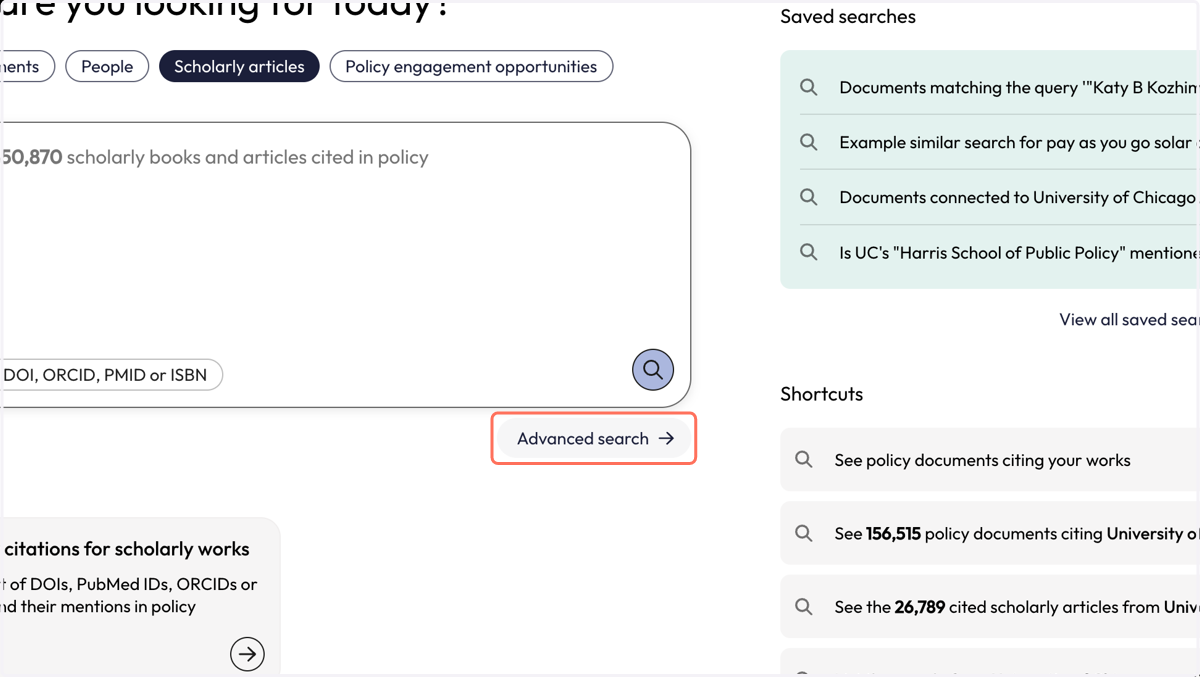Open shortcut showing 26,789 cited scholarly articles

(x=990, y=607)
